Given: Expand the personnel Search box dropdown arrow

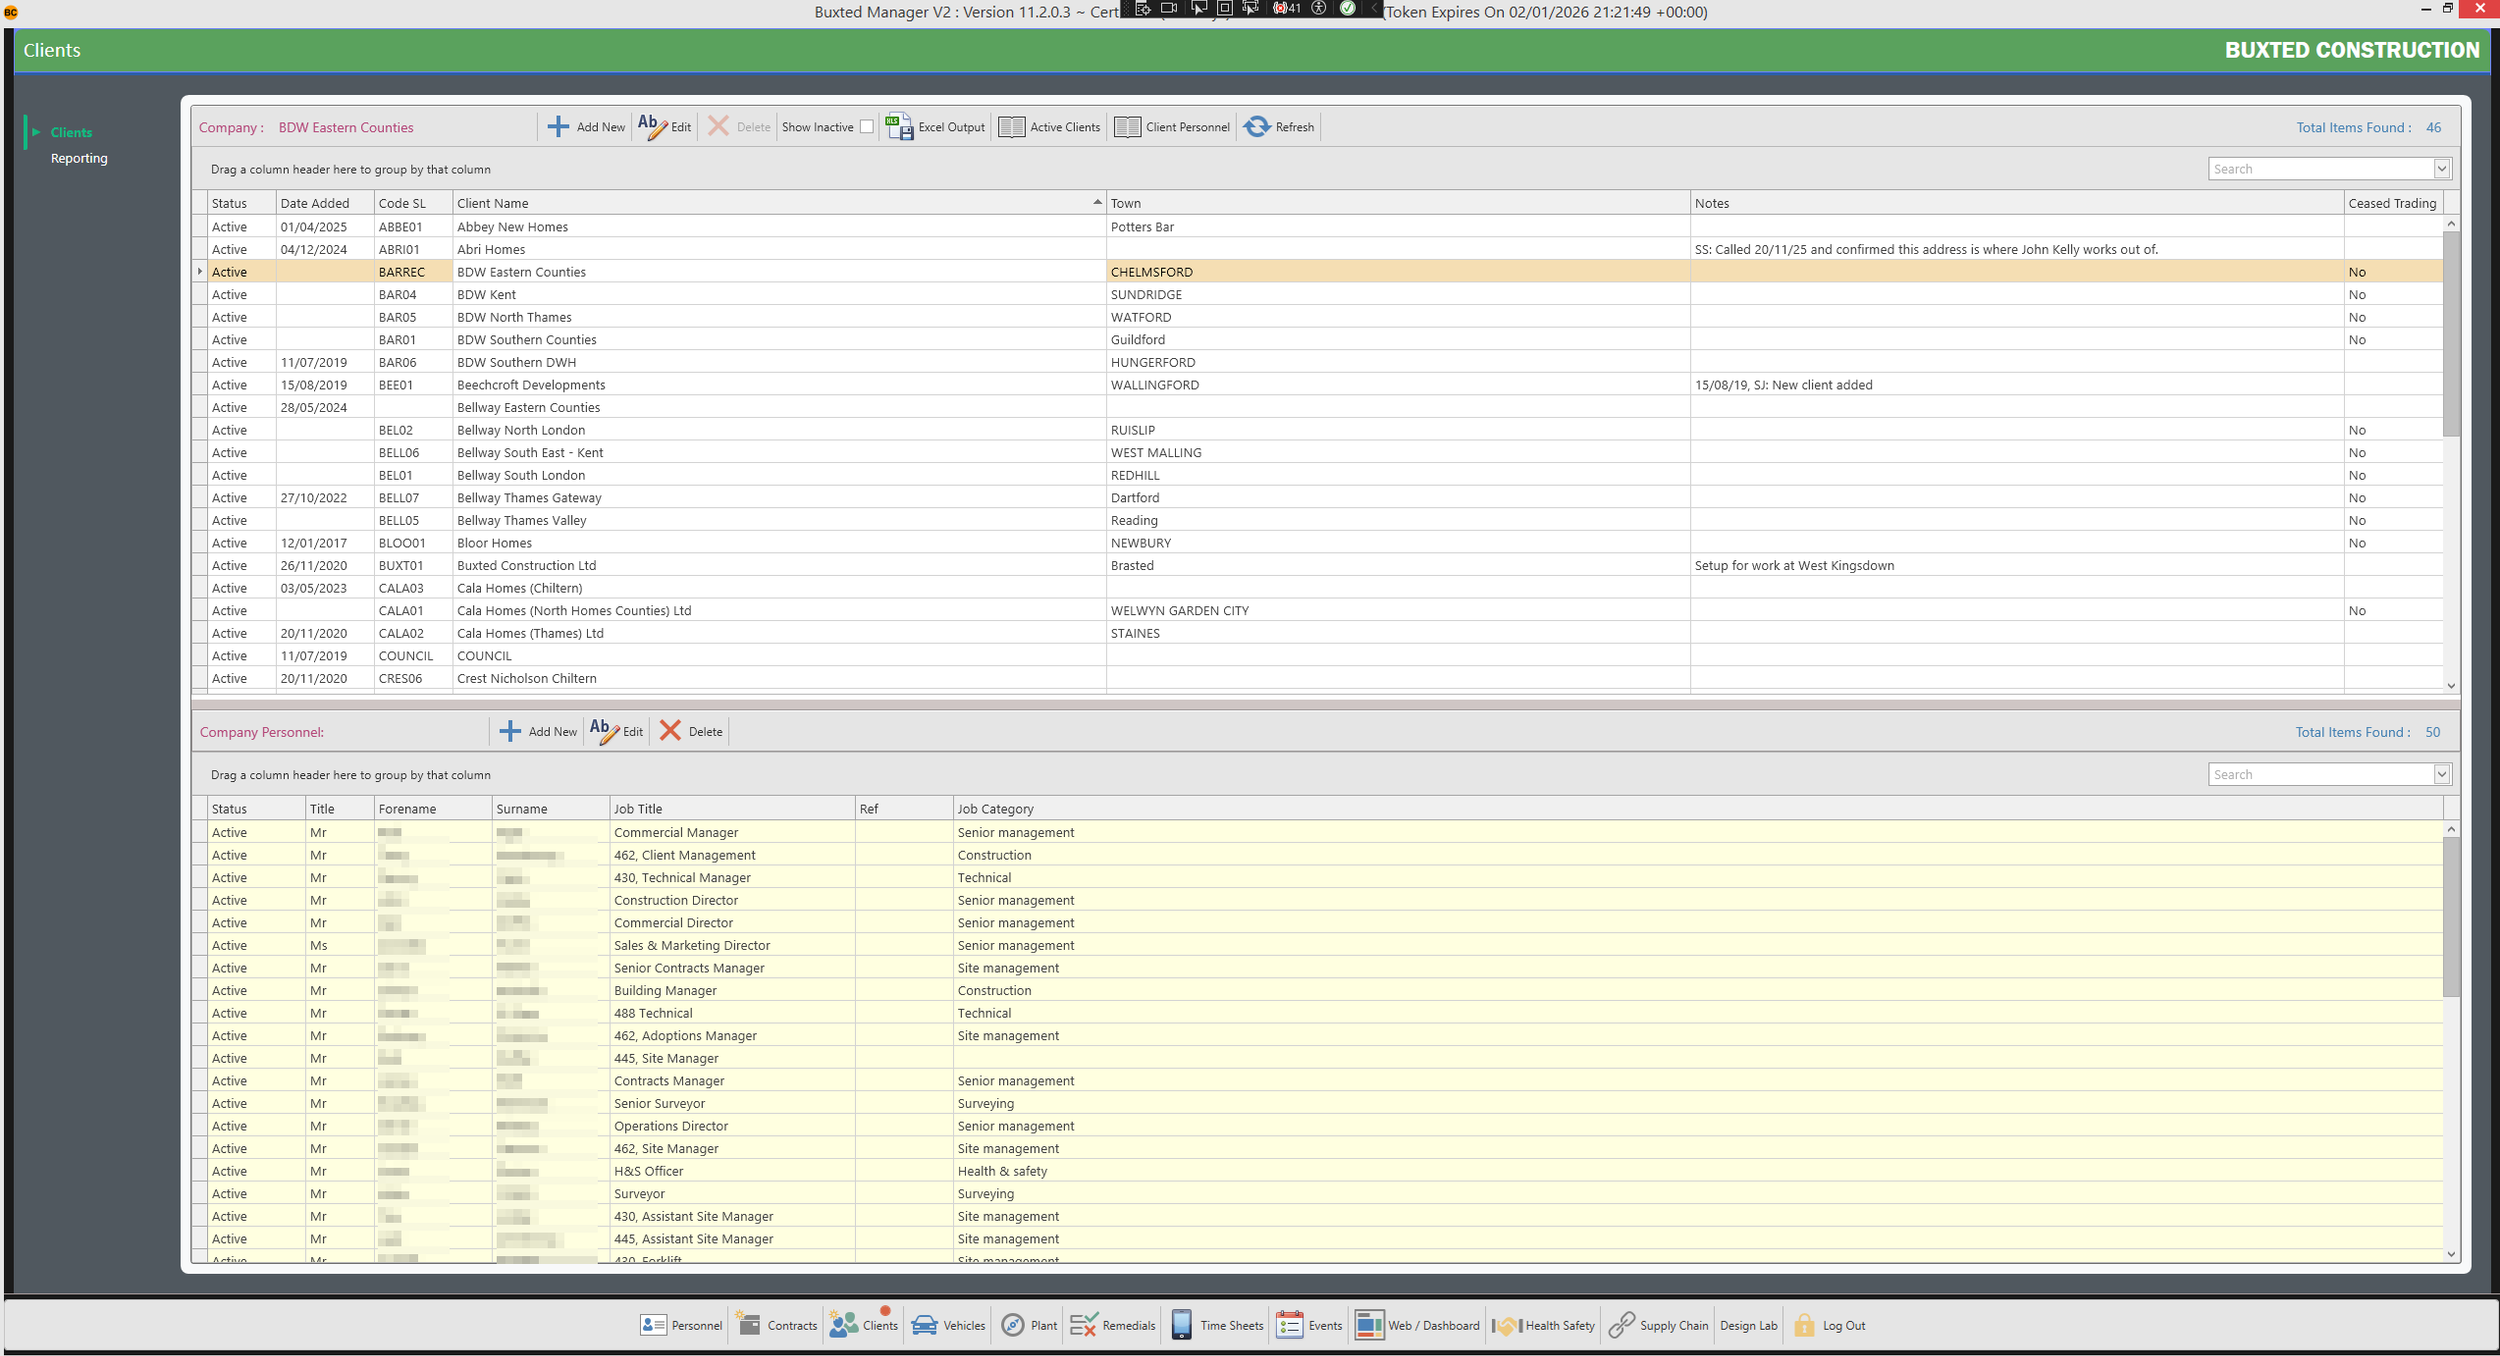Looking at the screenshot, I should (x=2441, y=774).
